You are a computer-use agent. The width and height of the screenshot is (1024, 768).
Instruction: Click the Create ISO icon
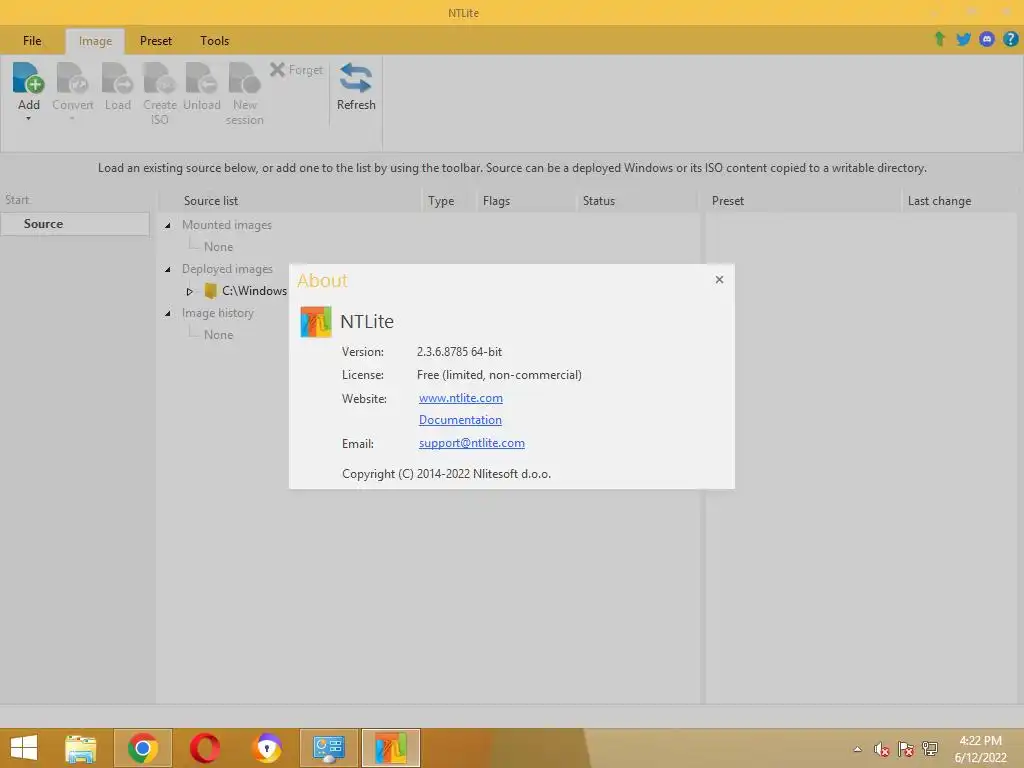tap(159, 78)
